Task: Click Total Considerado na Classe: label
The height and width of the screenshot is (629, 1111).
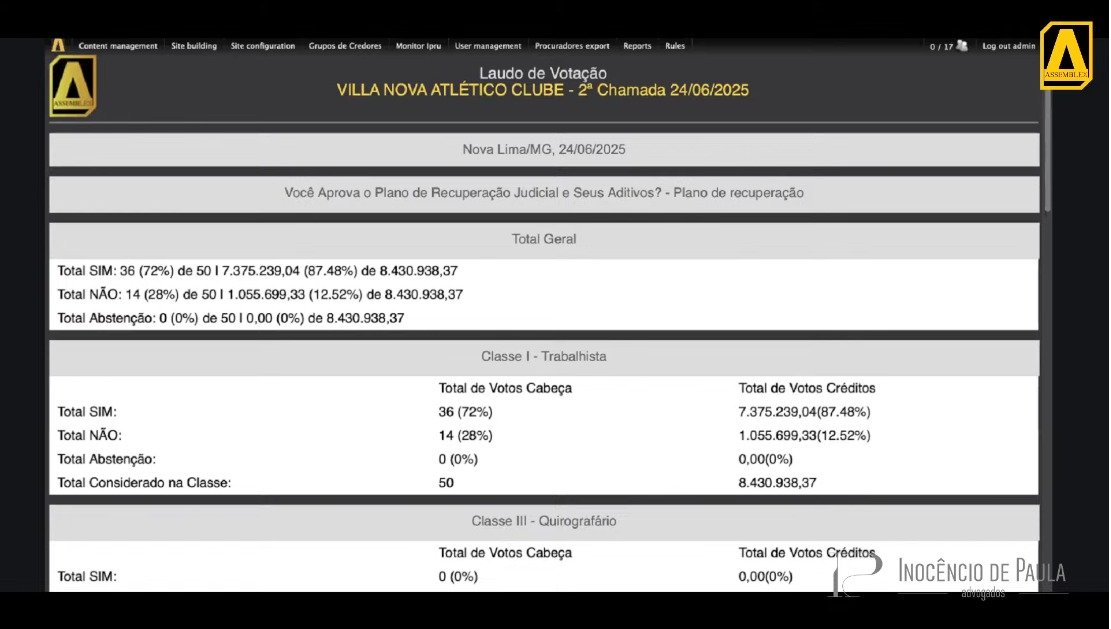Action: point(144,483)
